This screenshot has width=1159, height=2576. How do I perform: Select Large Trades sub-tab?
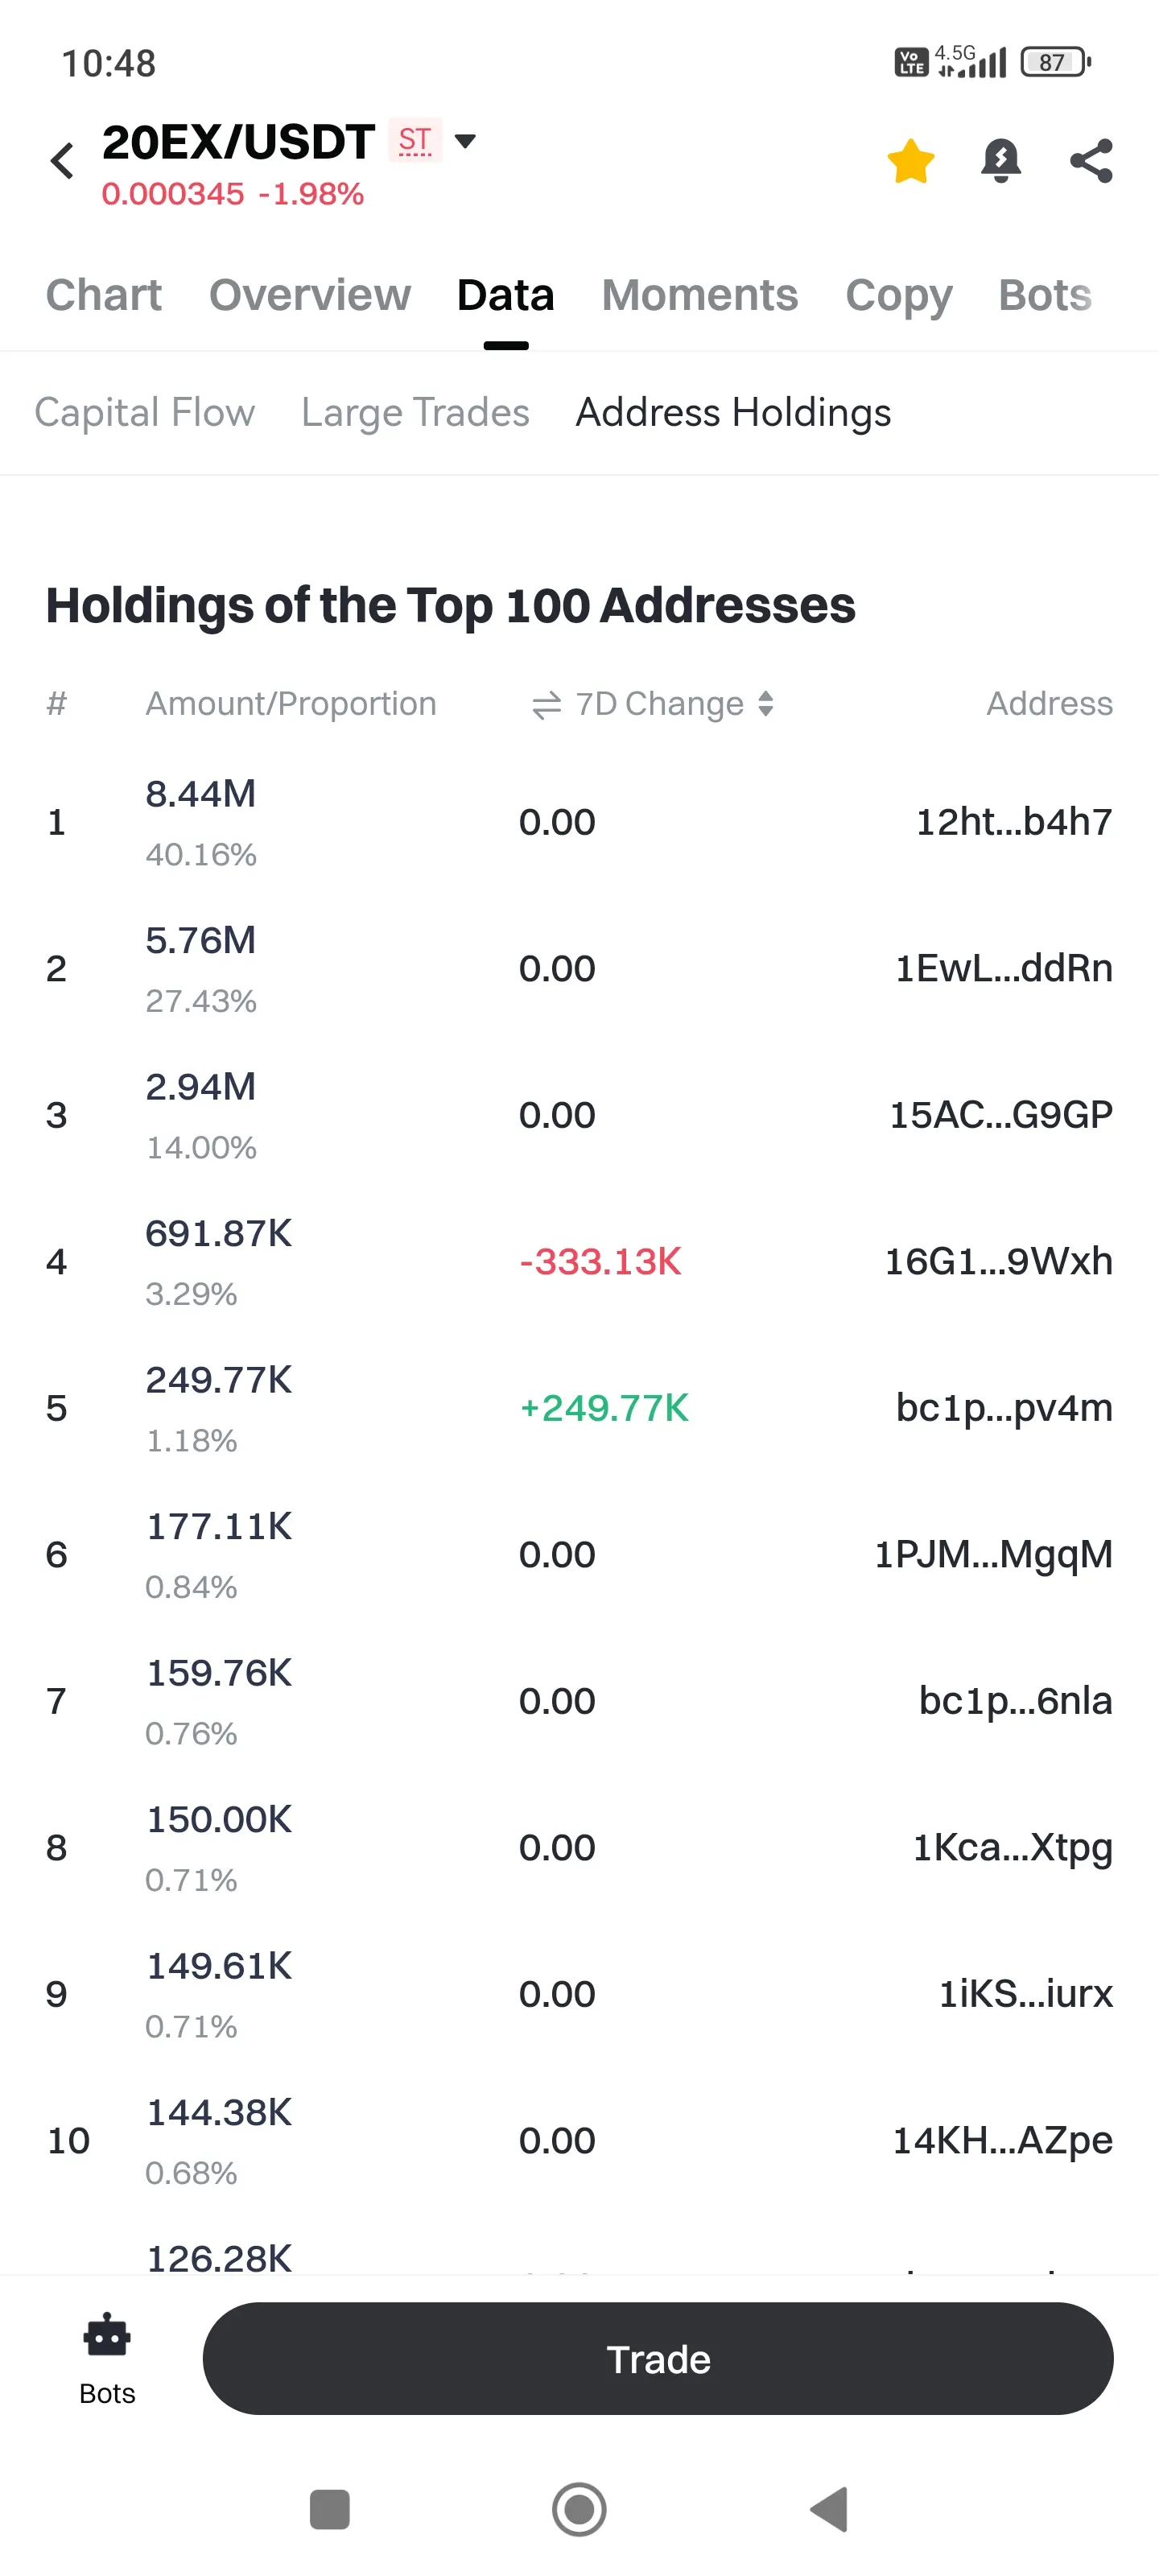(415, 413)
